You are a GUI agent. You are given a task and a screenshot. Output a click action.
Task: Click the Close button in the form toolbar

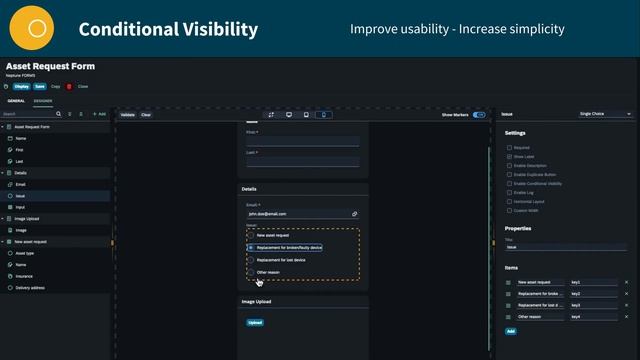tap(83, 87)
